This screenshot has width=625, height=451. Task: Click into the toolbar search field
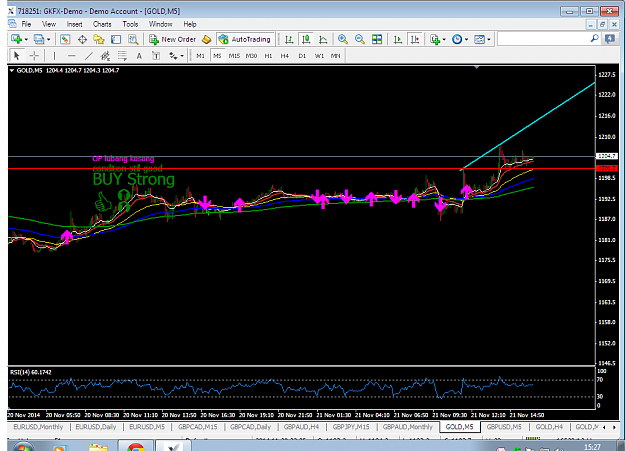[x=543, y=39]
